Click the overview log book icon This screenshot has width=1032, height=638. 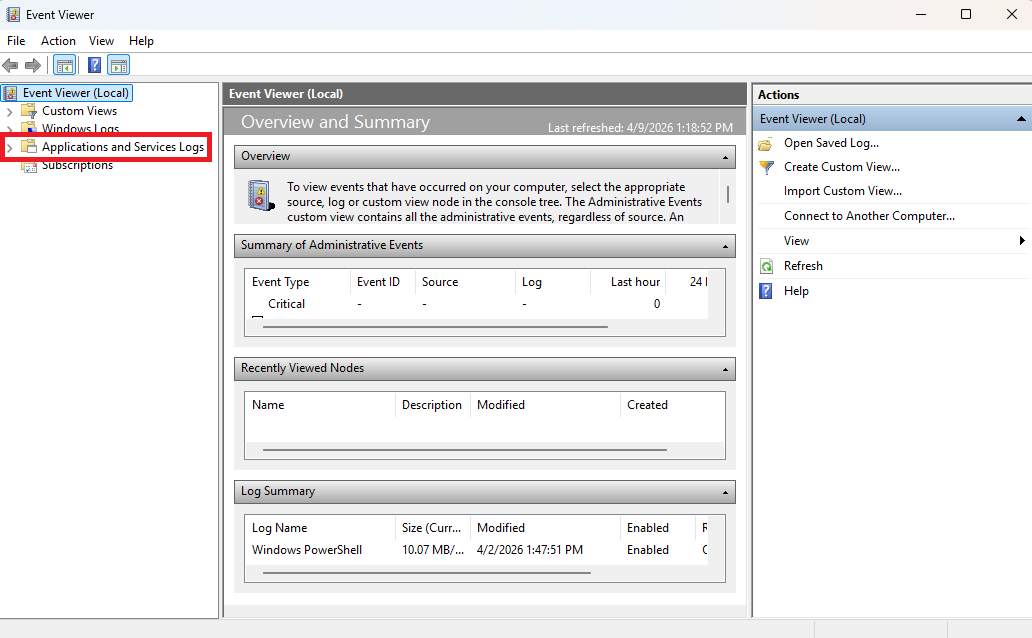click(x=261, y=196)
